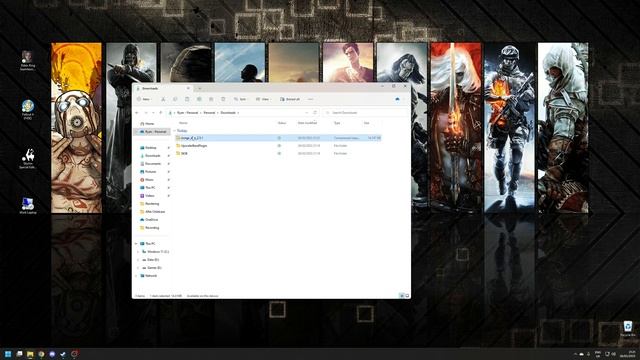Image resolution: width=640 pixels, height=360 pixels.
Task: Open Data (D:) drive in navigation tree
Action: (x=151, y=260)
